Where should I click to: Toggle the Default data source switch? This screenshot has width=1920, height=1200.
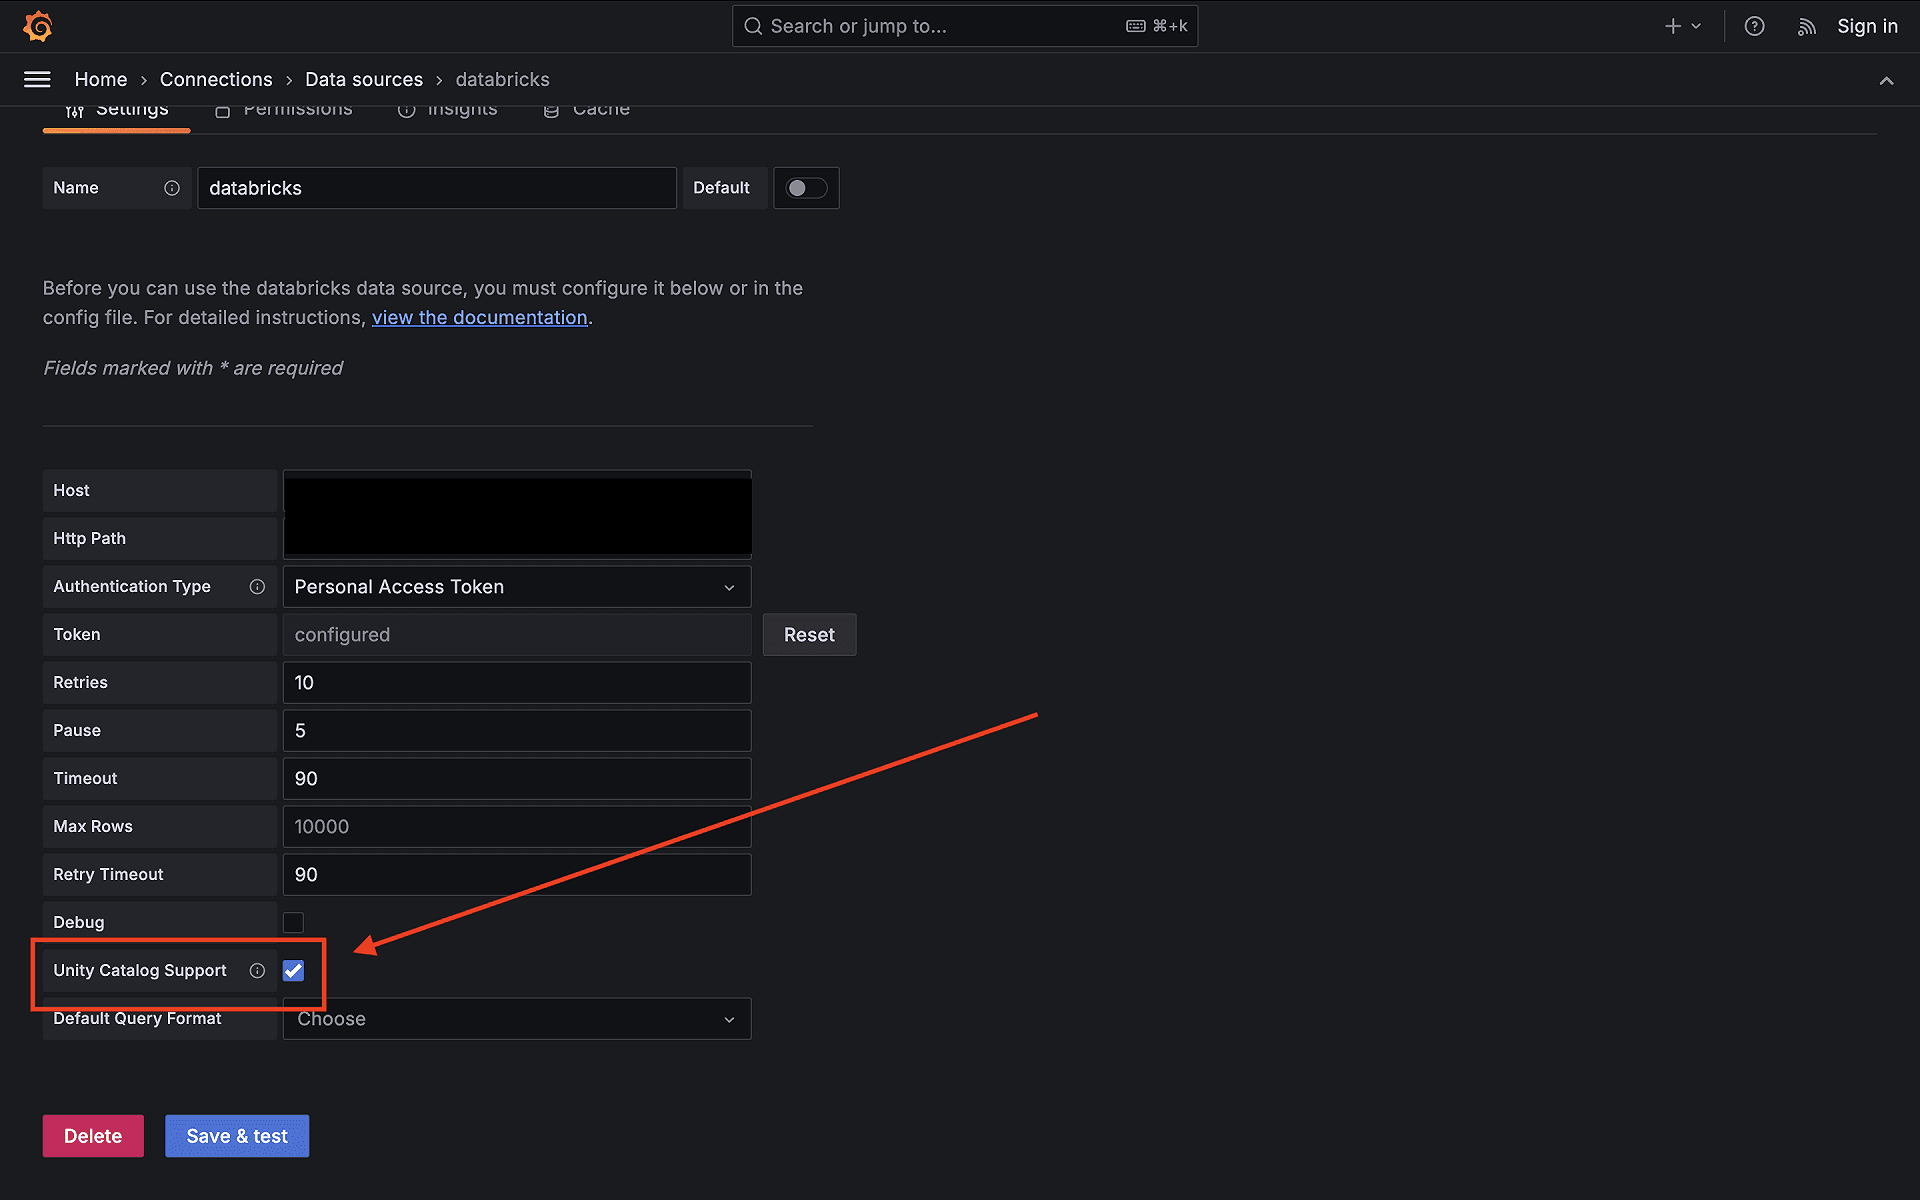806,187
